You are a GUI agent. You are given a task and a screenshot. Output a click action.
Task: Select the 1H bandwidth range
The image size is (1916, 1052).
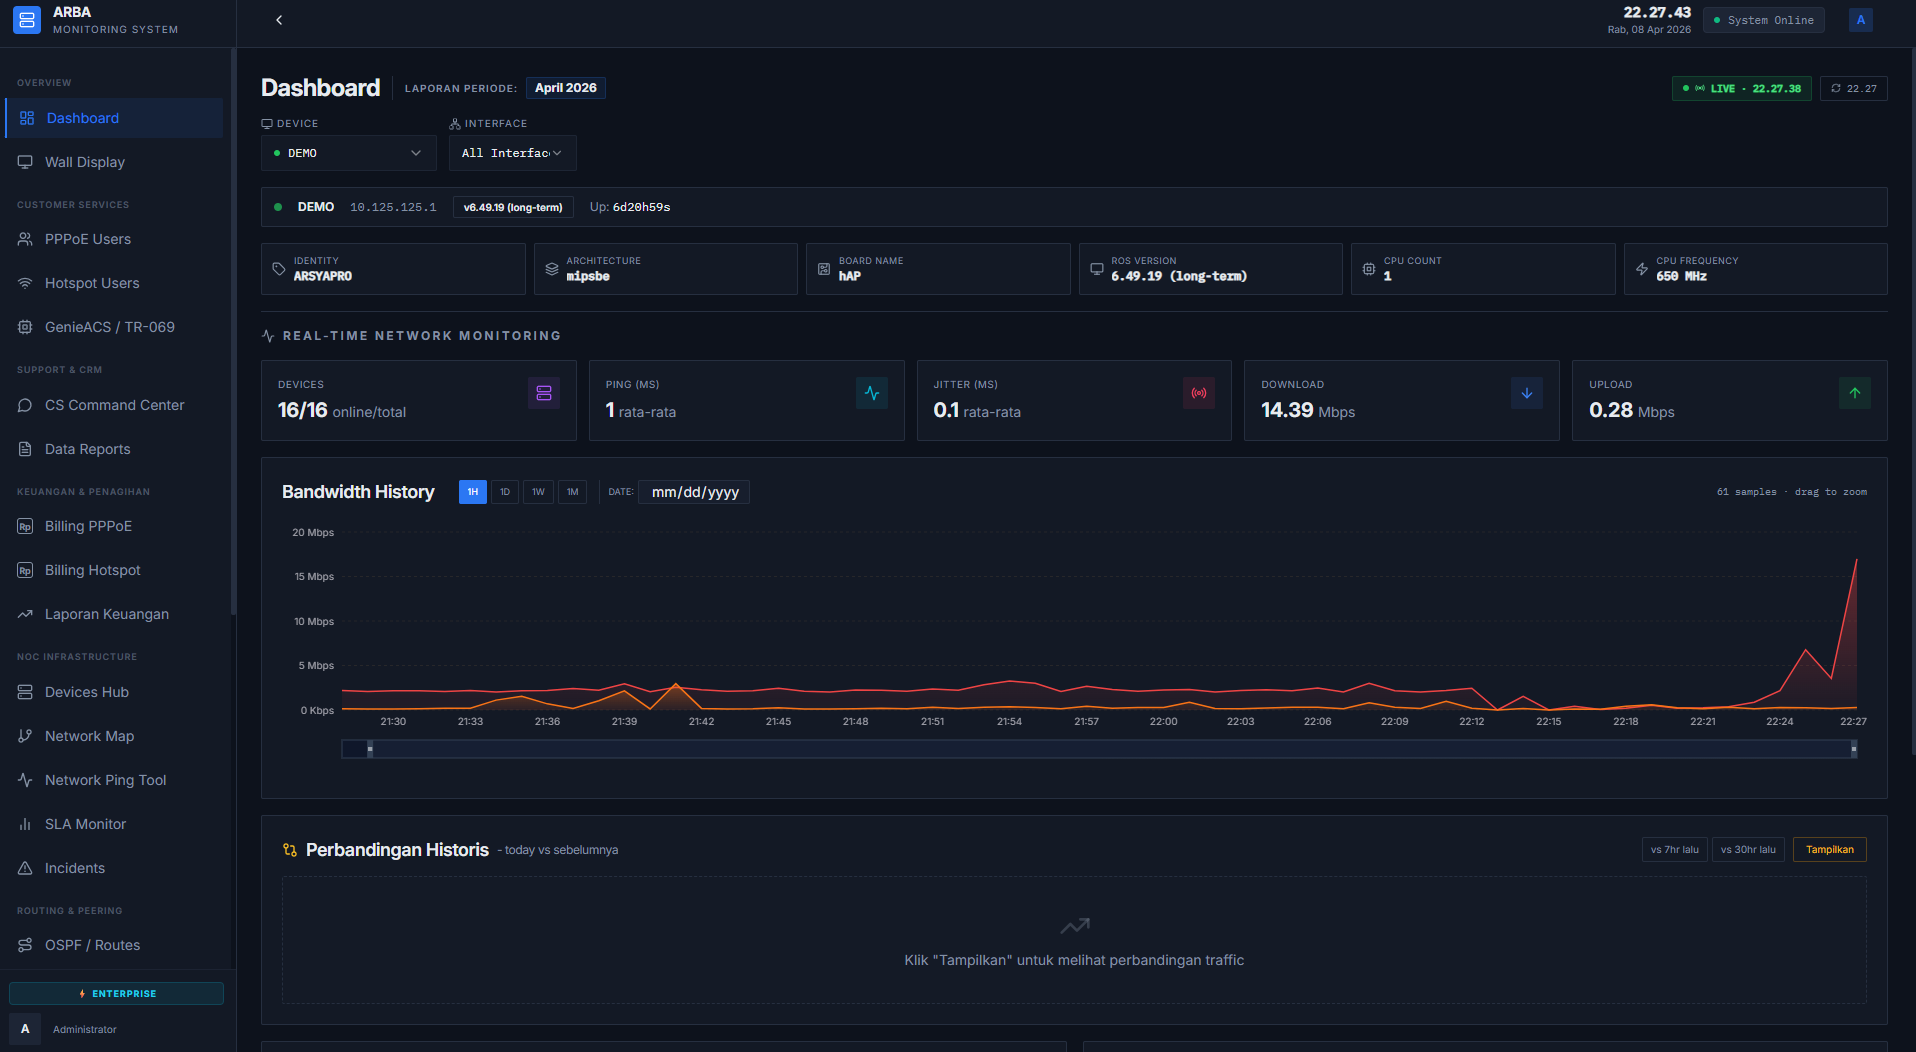(473, 492)
